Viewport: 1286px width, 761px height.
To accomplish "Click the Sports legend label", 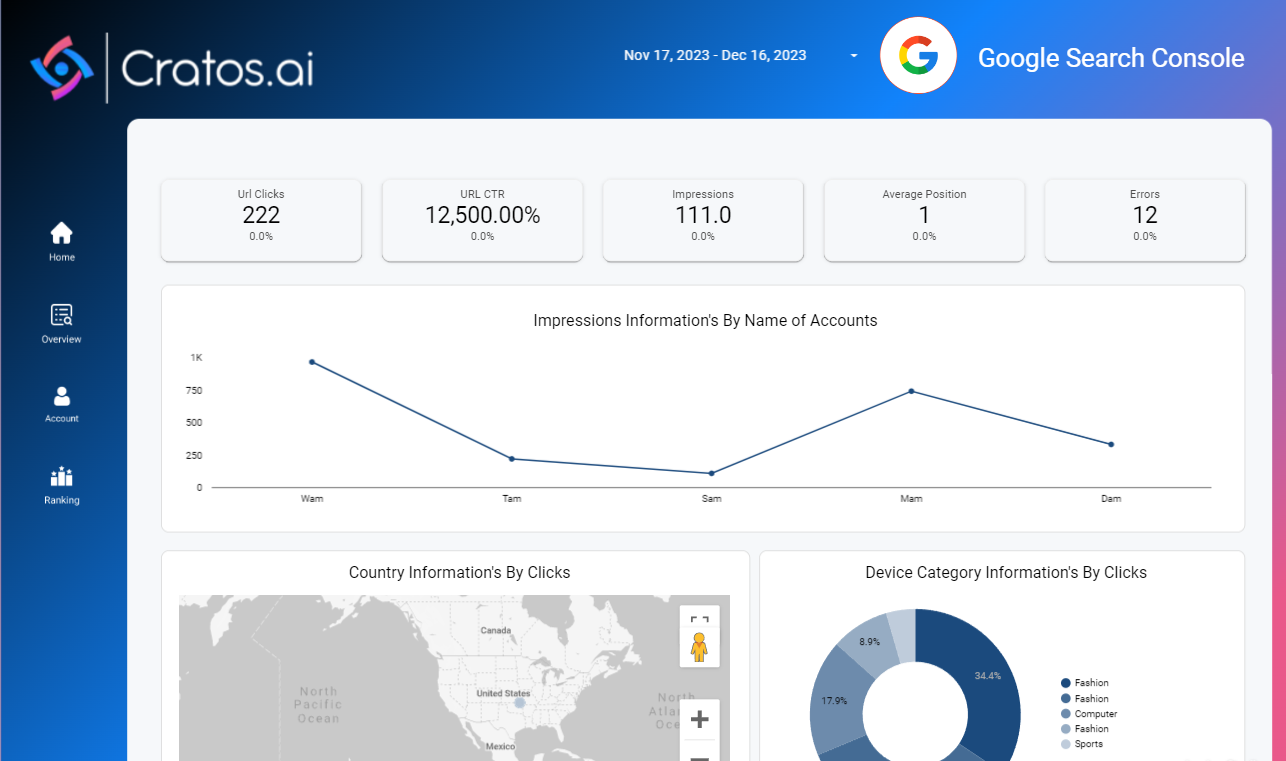I will pos(1089,744).
